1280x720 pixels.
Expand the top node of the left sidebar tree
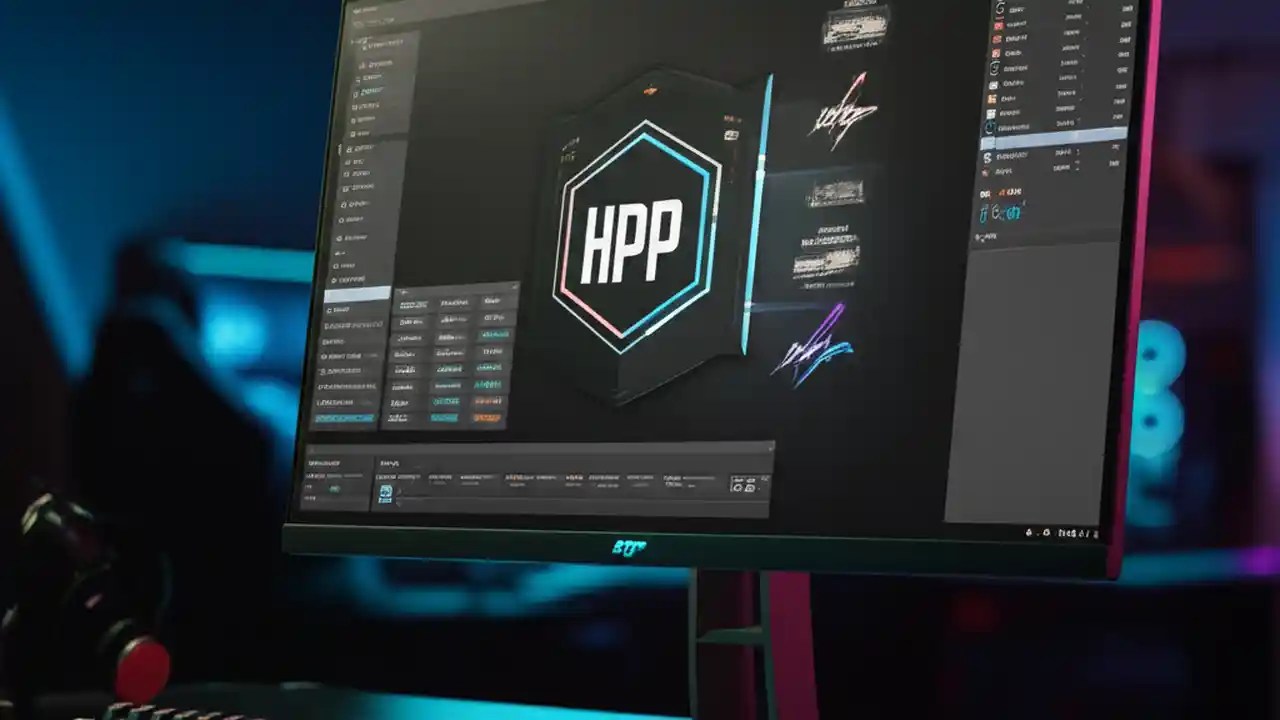pyautogui.click(x=351, y=42)
